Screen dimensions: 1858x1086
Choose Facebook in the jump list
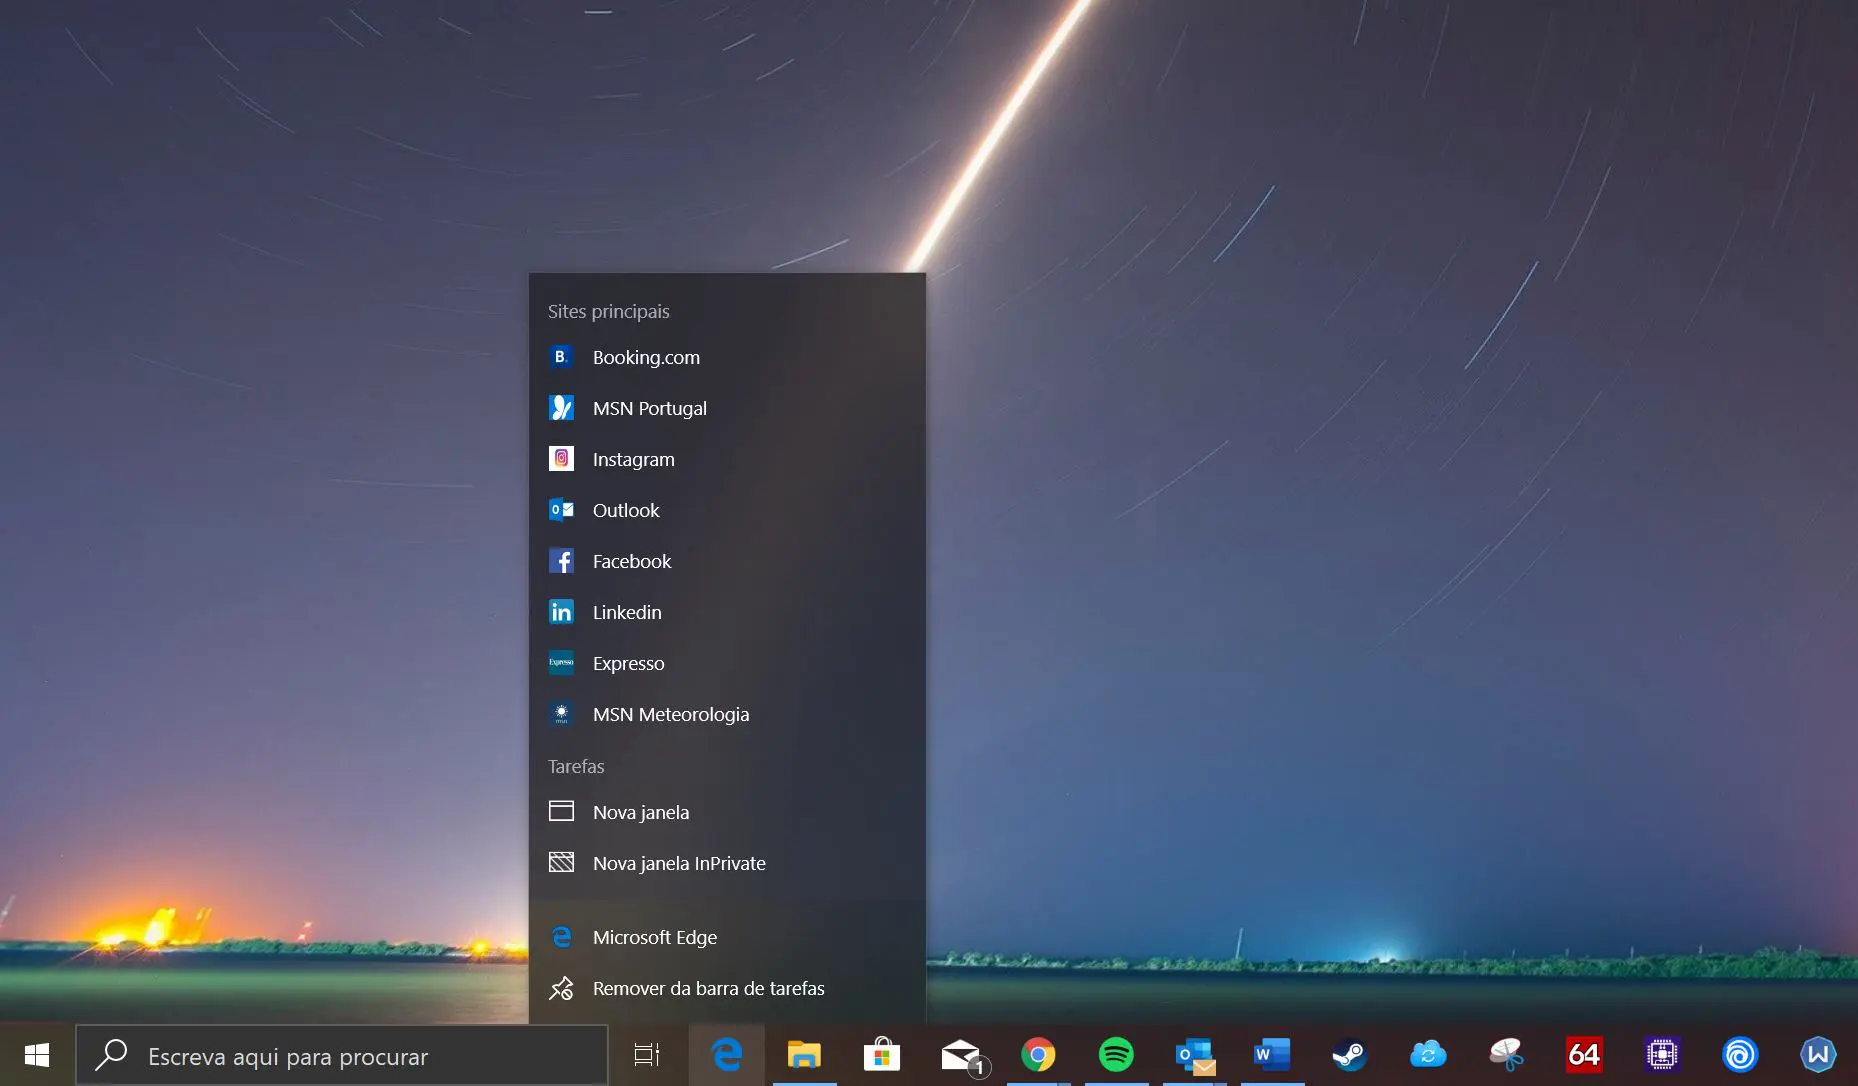[727, 561]
